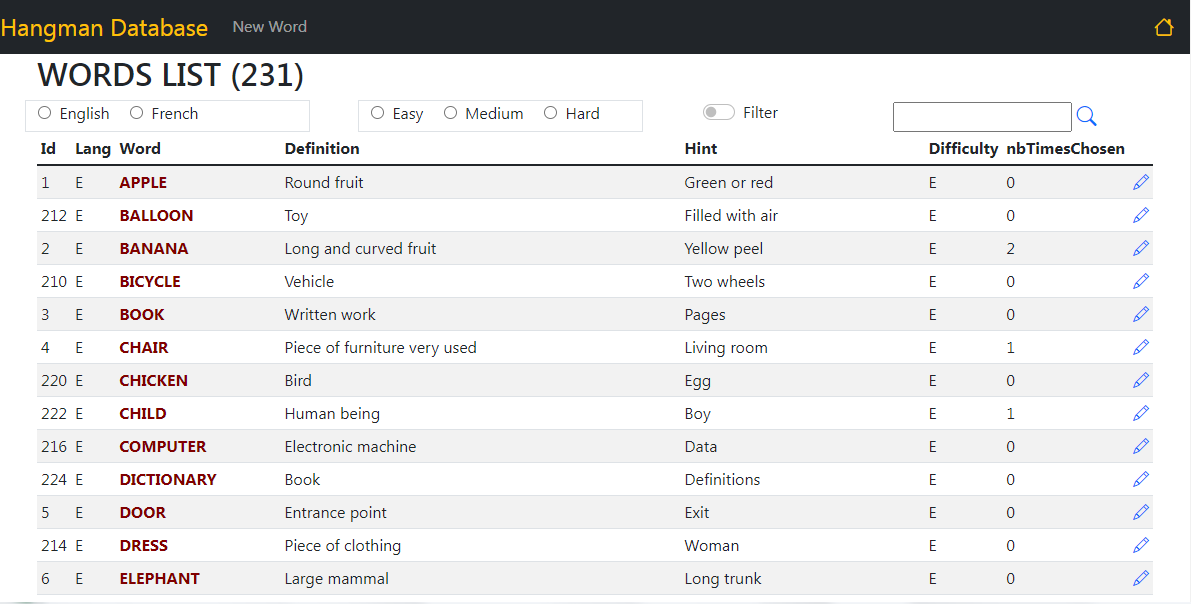The image size is (1191, 604).
Task: Click the word CHICKEN
Action: tap(153, 381)
